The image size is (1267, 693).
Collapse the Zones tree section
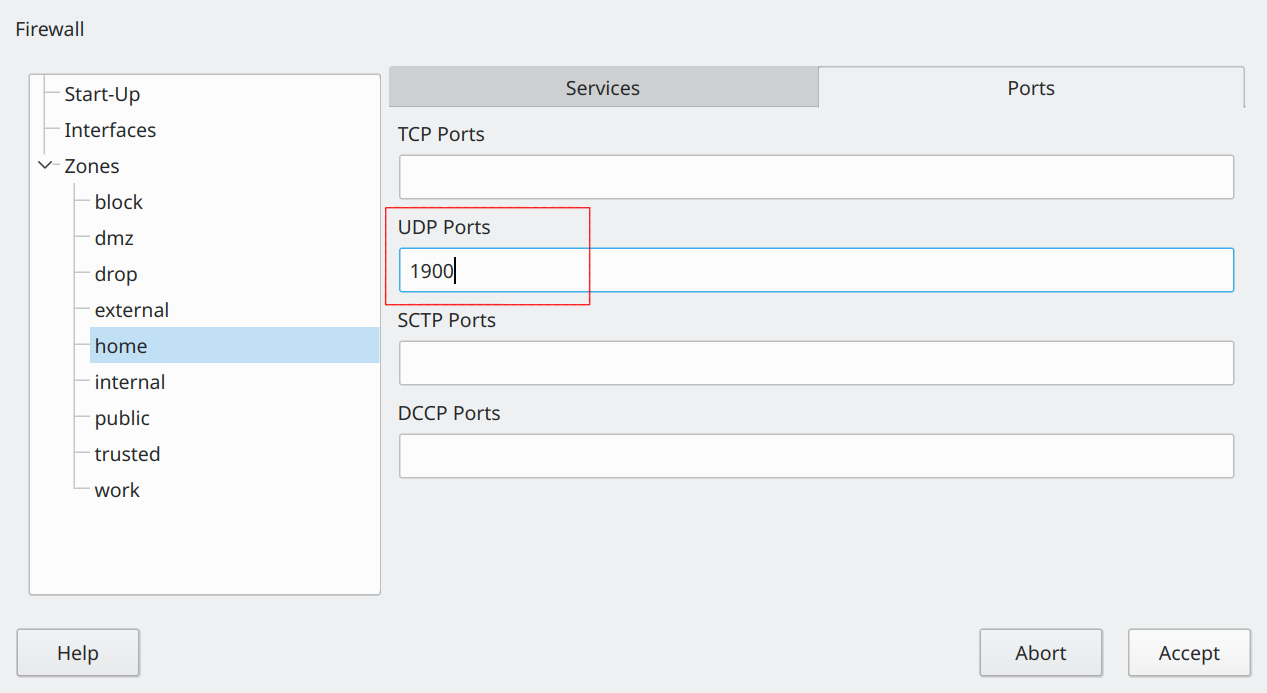click(44, 165)
